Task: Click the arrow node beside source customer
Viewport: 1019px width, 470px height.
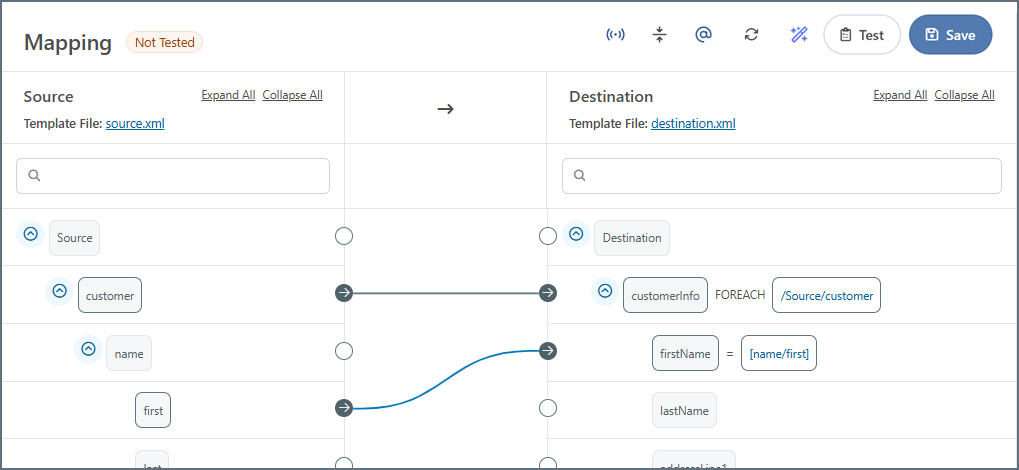Action: point(344,293)
